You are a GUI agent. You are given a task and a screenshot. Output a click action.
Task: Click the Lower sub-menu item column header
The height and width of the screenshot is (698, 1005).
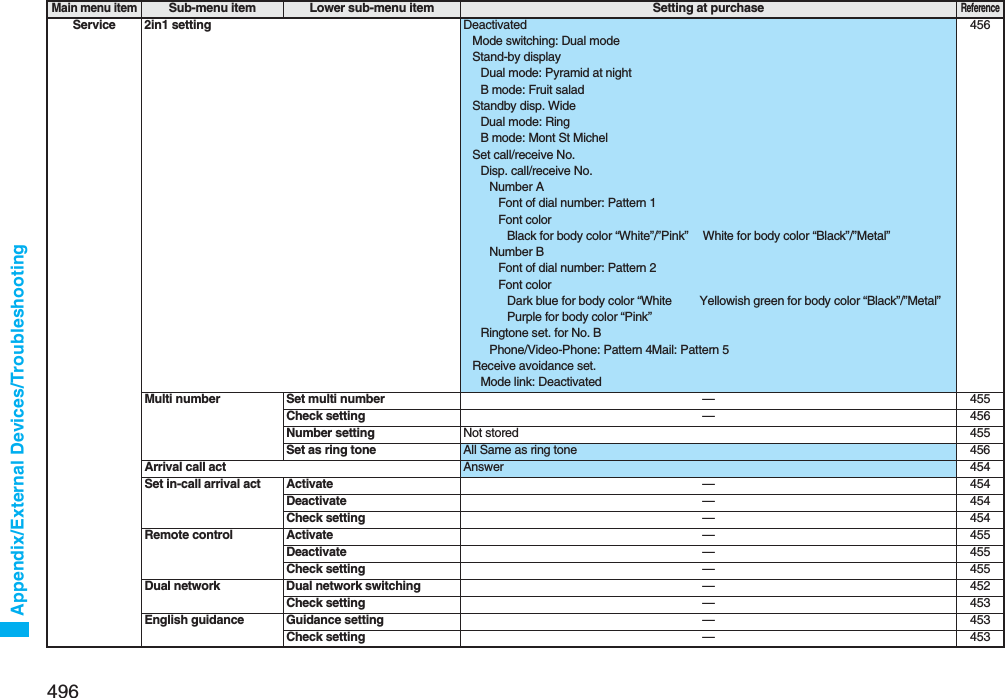(371, 8)
